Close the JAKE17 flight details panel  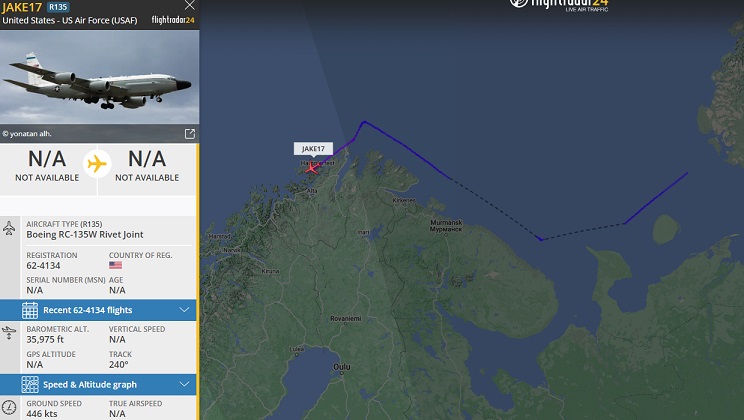190,5
